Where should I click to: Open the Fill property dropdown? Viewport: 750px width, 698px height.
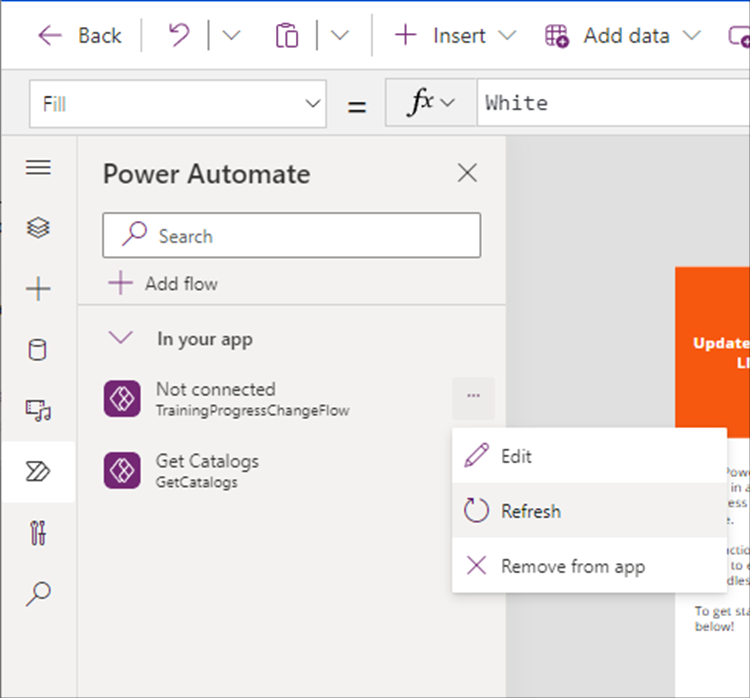pyautogui.click(x=178, y=103)
